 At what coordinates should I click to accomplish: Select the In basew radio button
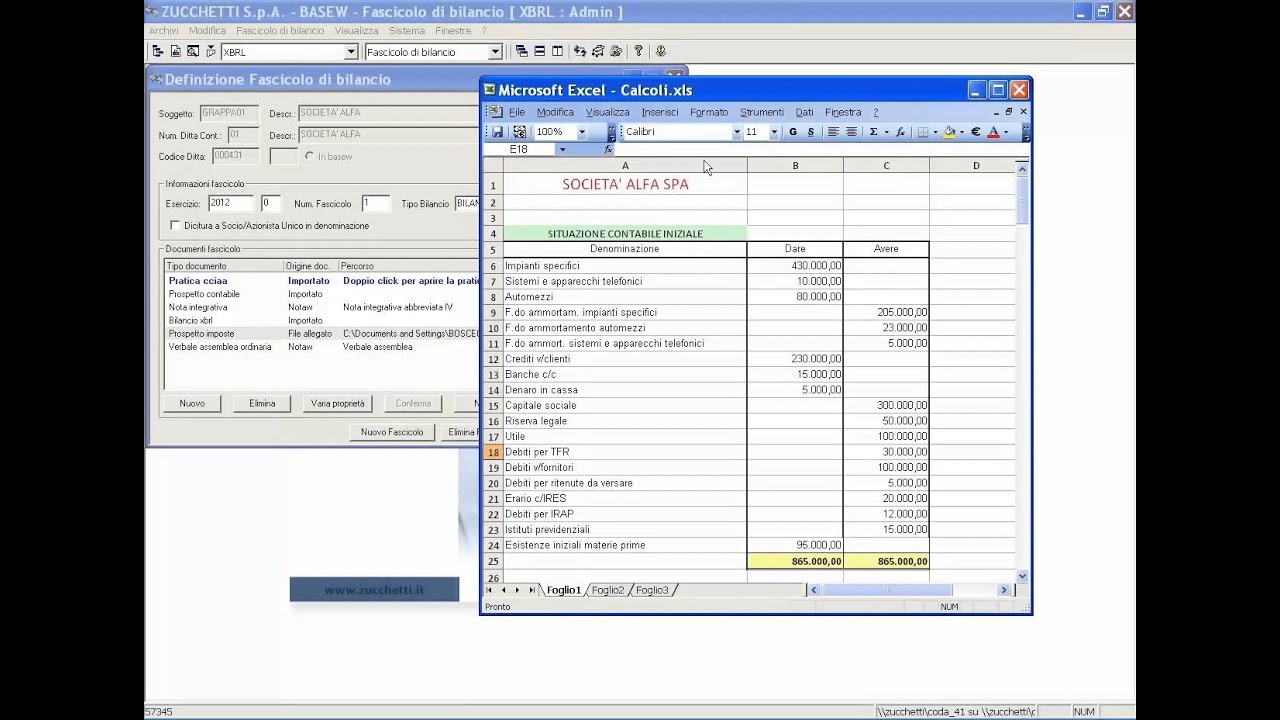tap(309, 157)
